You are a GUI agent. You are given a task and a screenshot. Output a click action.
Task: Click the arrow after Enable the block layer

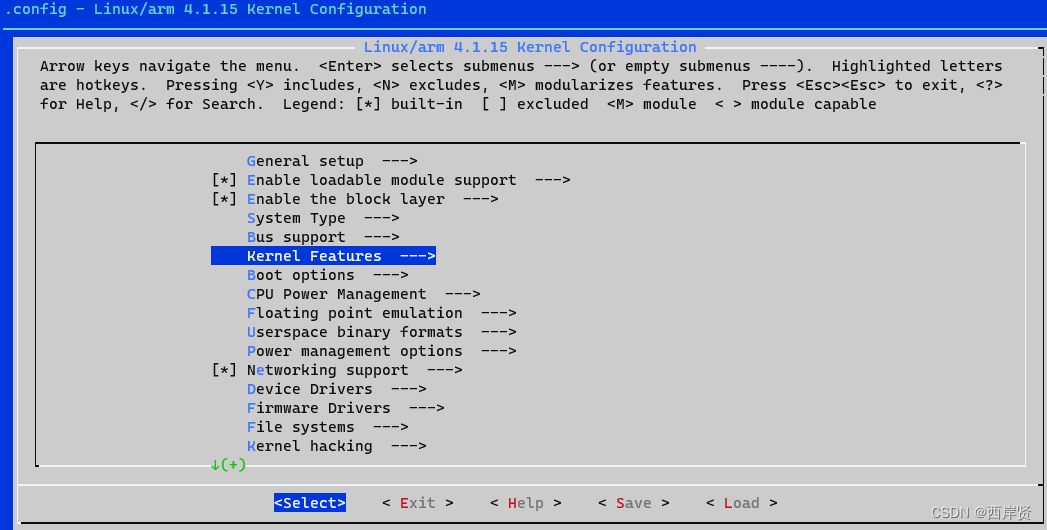tap(480, 199)
